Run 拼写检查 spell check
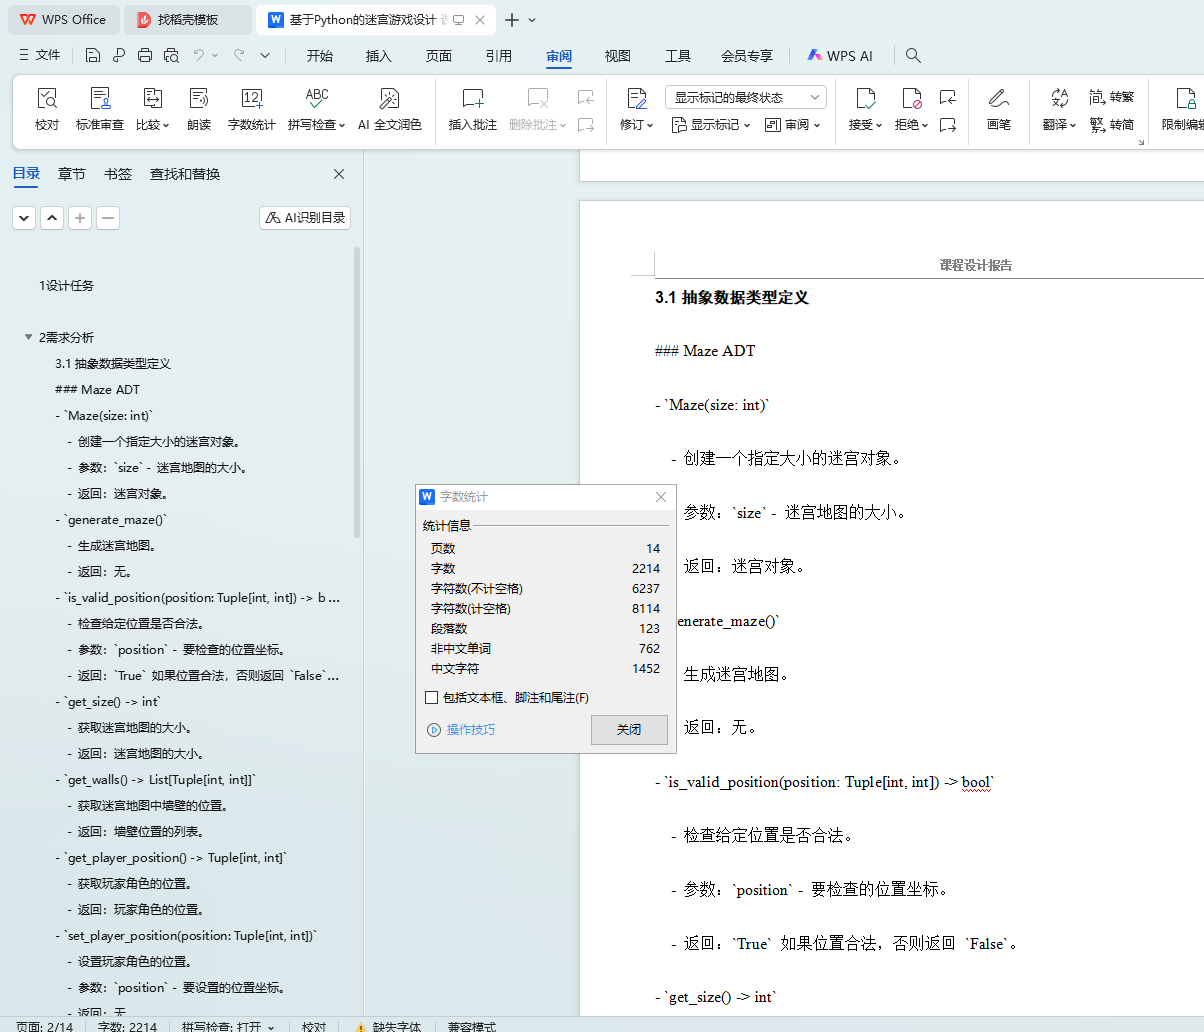The height and width of the screenshot is (1032, 1204). [x=316, y=109]
